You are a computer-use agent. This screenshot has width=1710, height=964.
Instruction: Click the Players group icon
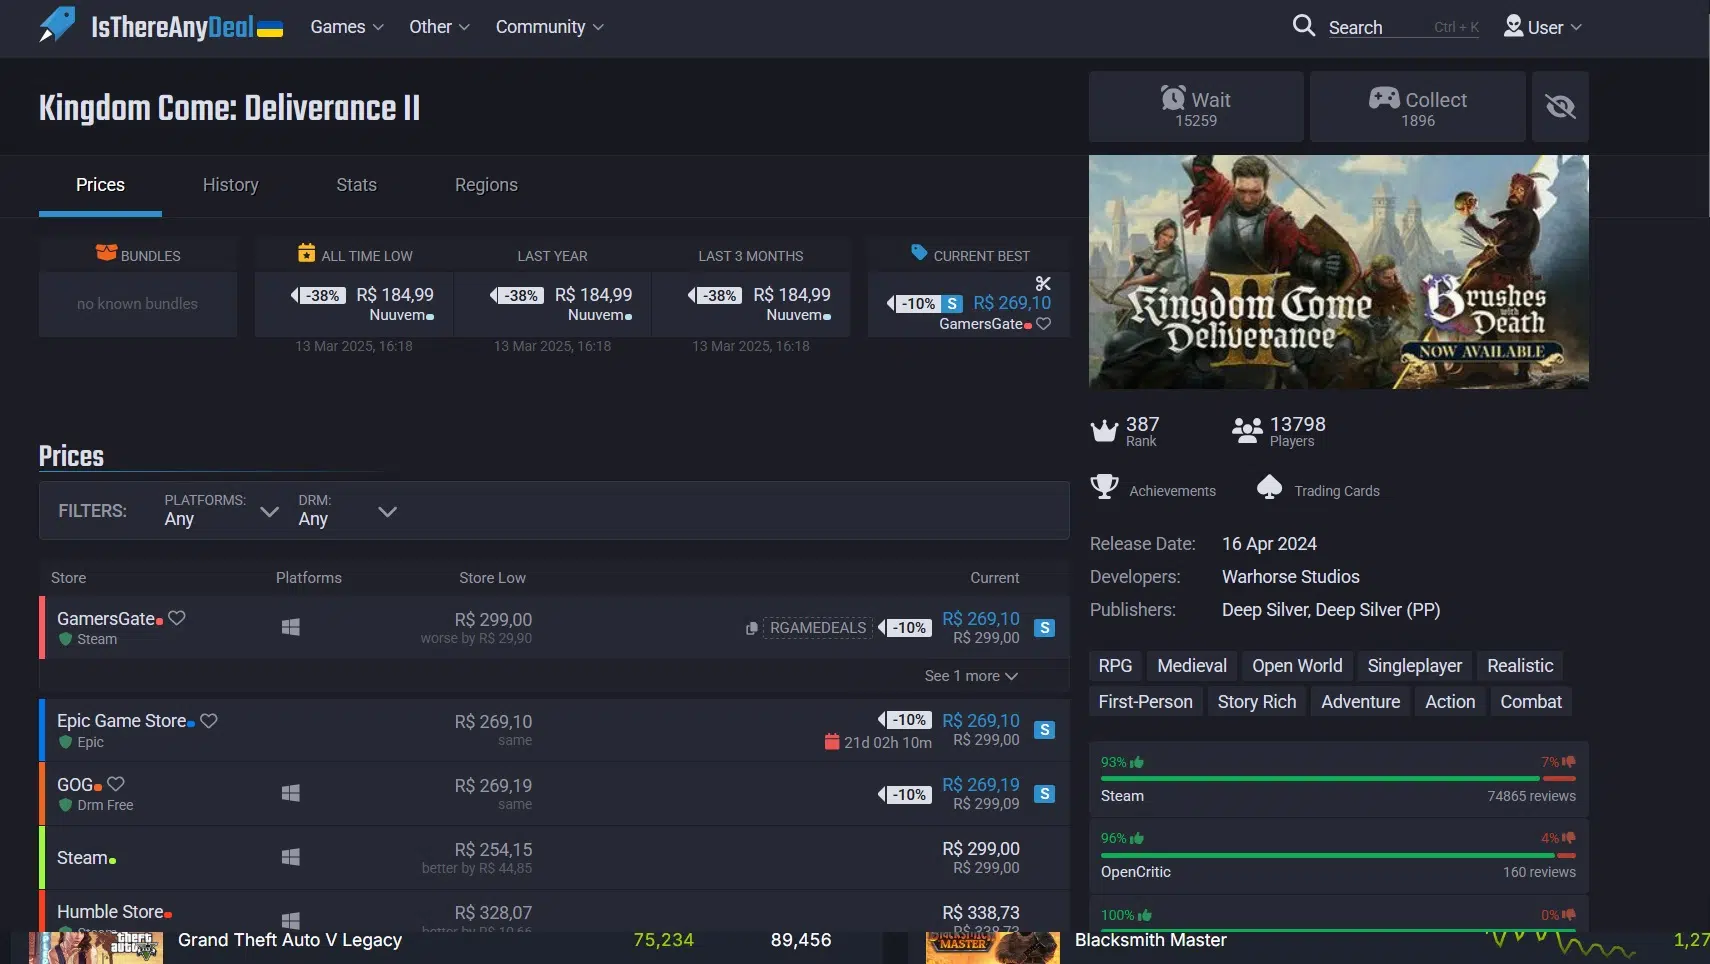coord(1247,431)
